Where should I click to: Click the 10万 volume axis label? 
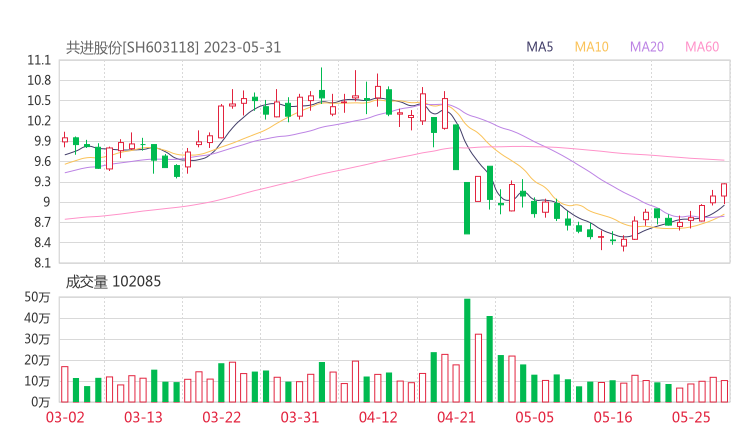coord(37,381)
